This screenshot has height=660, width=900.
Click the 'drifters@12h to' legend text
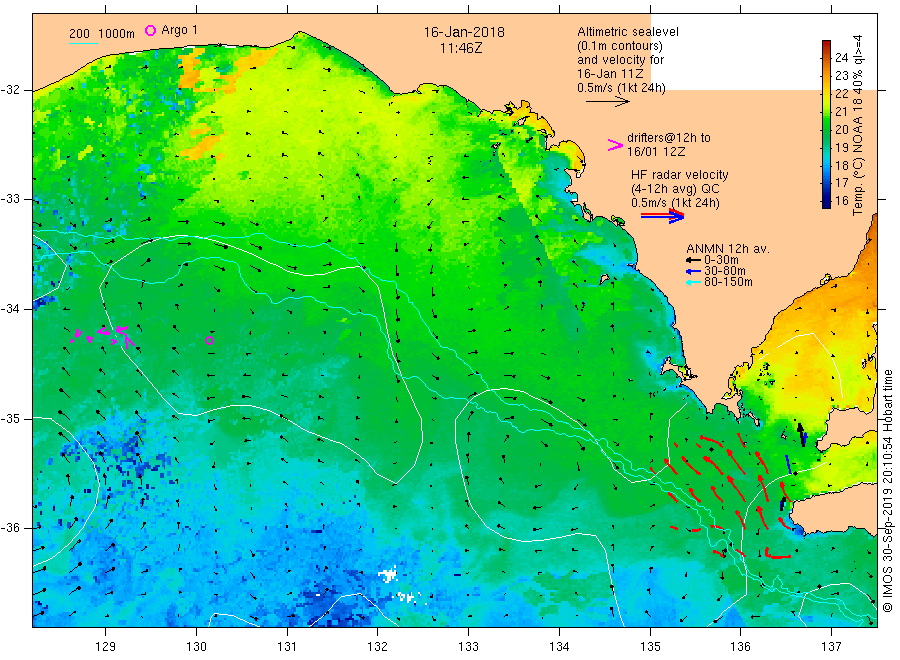pos(669,138)
